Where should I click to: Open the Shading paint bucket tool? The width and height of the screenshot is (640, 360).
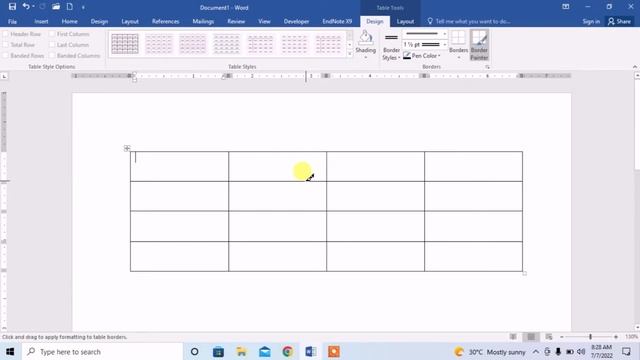click(x=365, y=38)
